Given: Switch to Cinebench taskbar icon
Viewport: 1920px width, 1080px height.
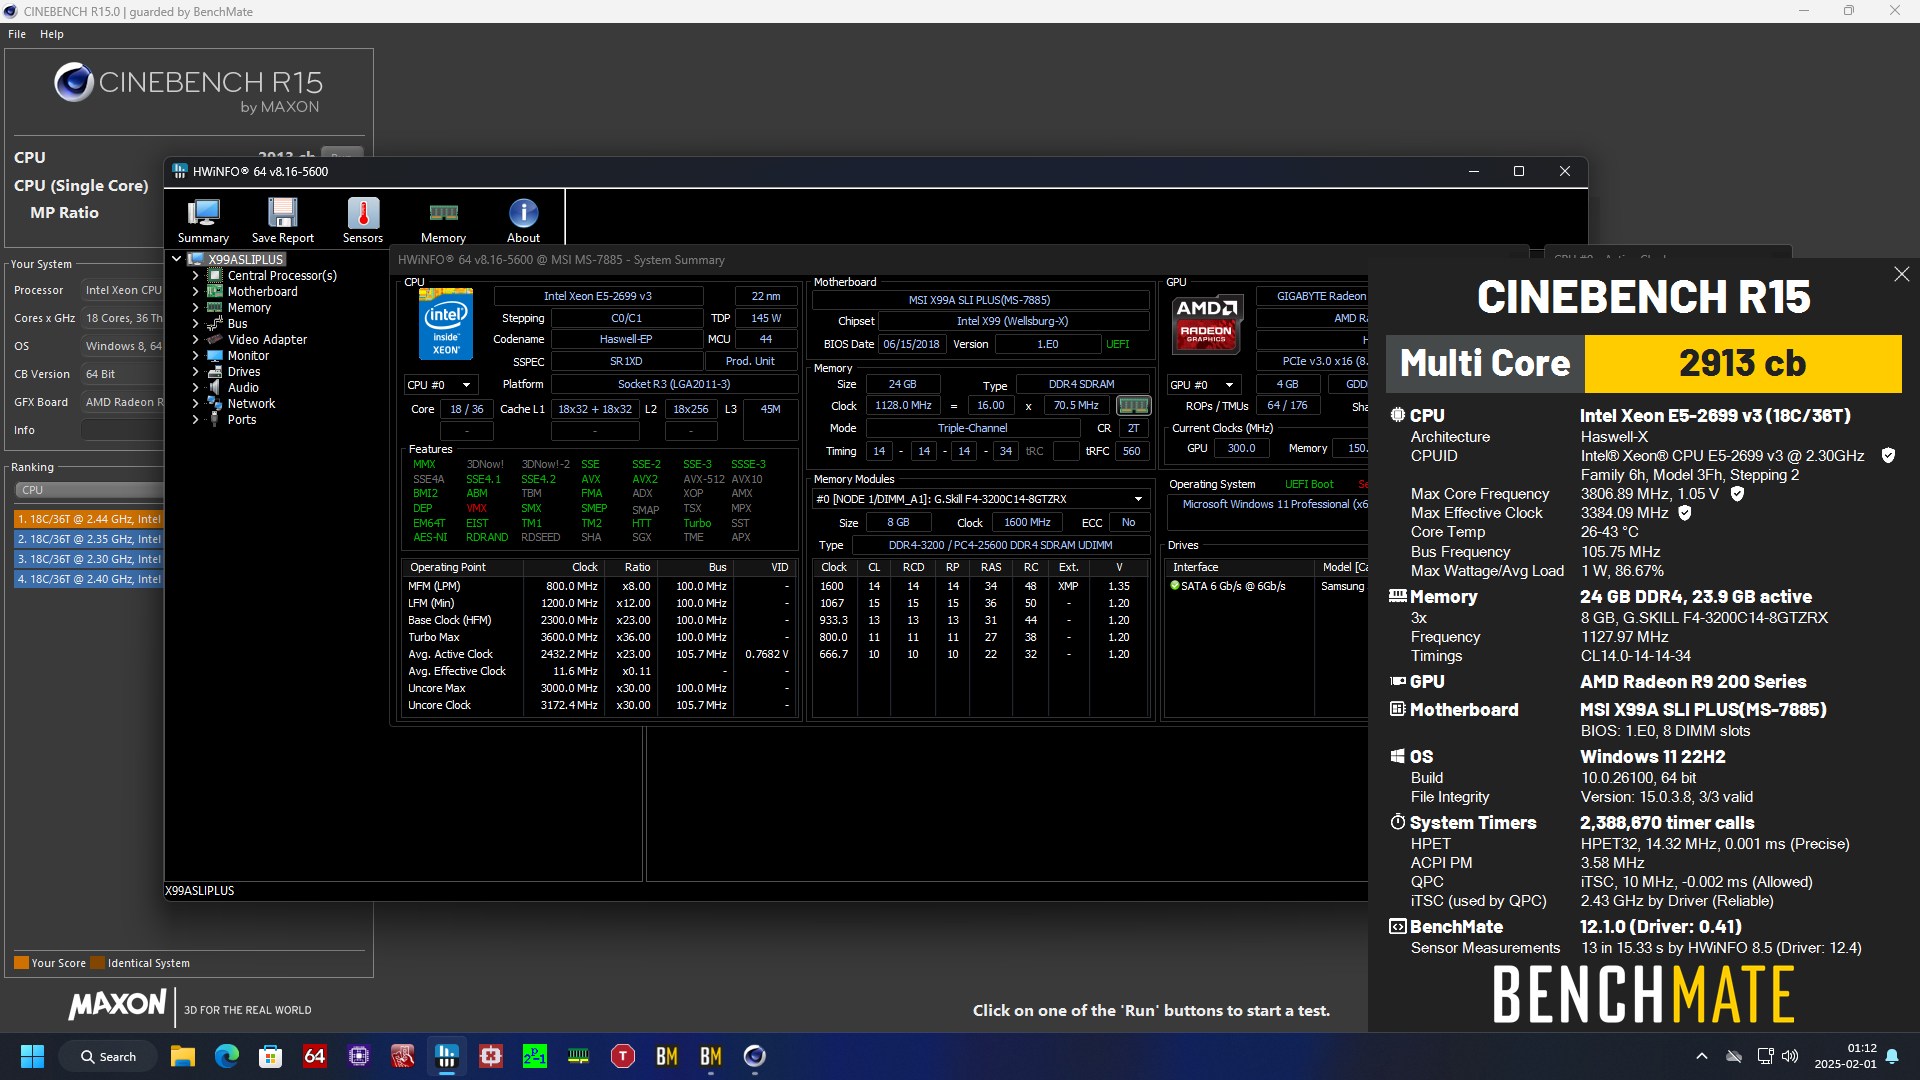Looking at the screenshot, I should tap(755, 1056).
